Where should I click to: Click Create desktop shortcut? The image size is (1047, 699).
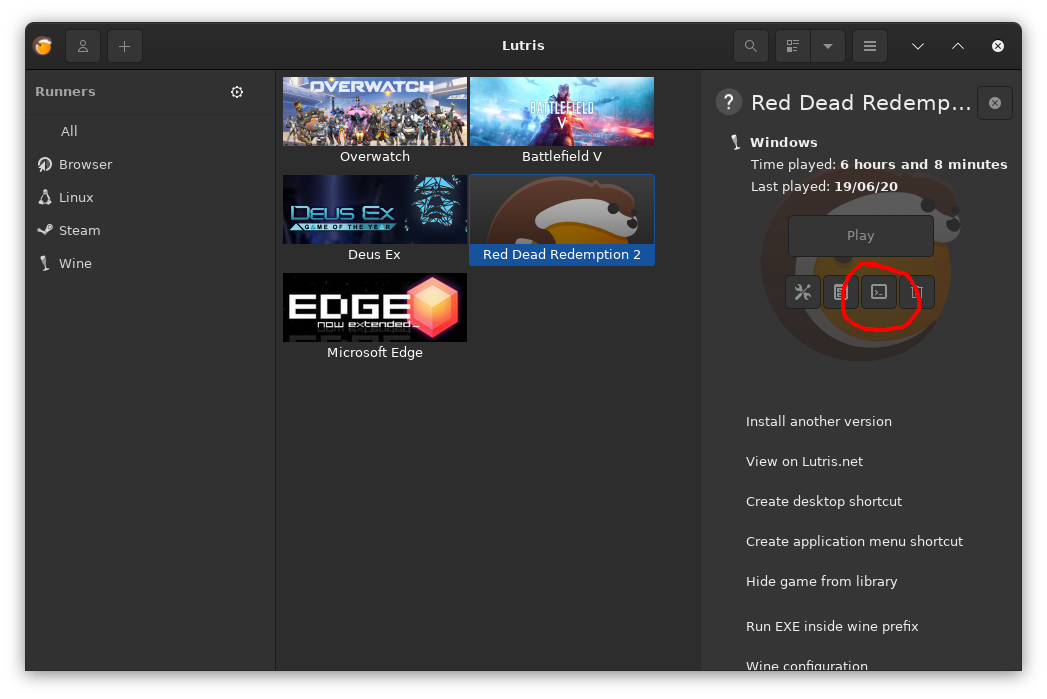coord(823,502)
